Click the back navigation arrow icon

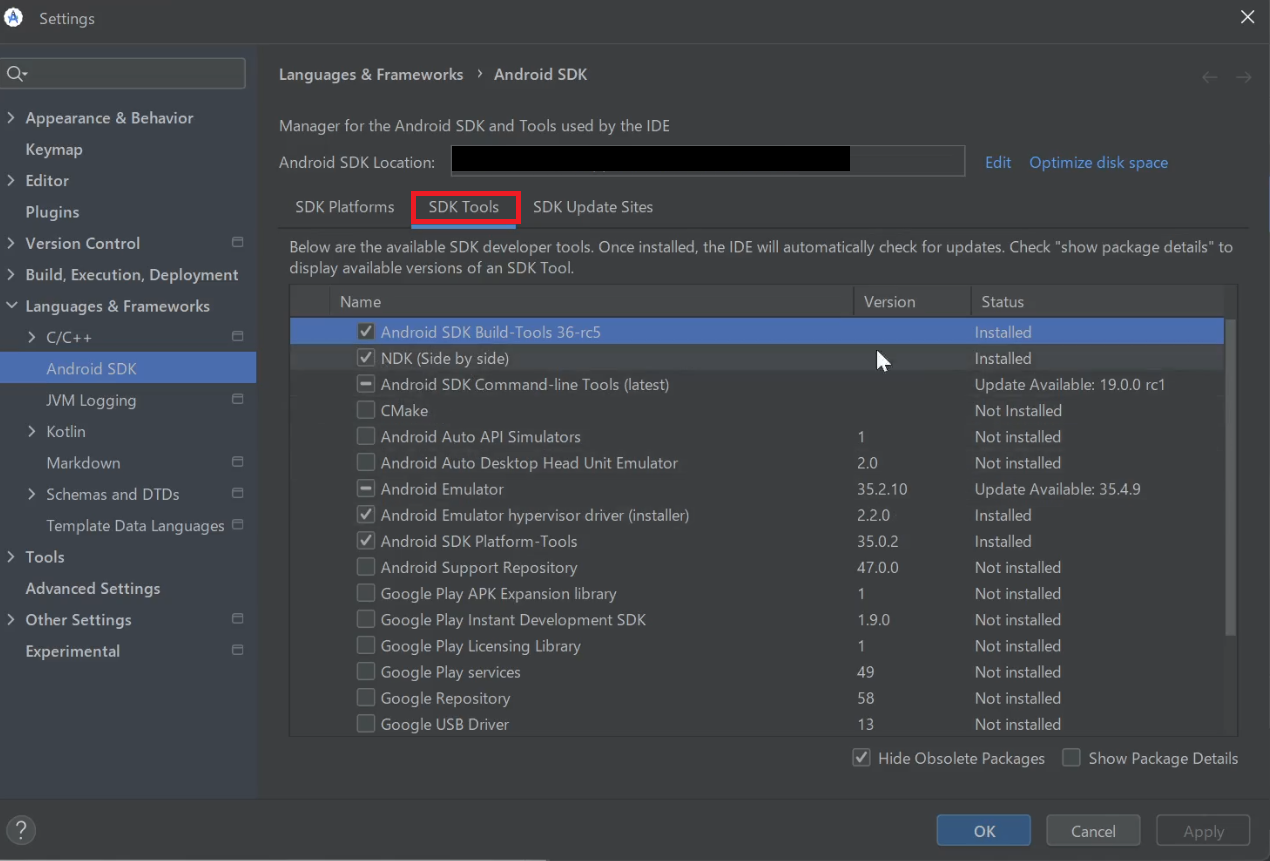(1209, 77)
